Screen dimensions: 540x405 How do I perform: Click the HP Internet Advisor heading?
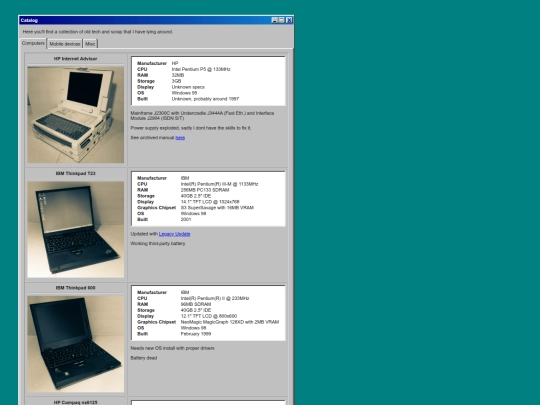pos(75,59)
